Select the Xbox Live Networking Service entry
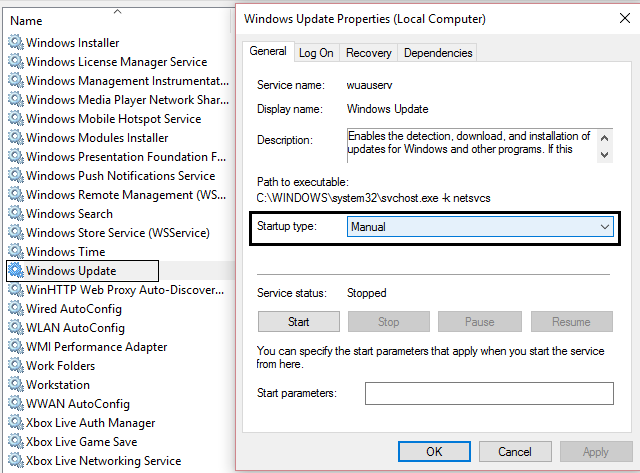Image resolution: width=640 pixels, height=473 pixels. tap(103, 461)
